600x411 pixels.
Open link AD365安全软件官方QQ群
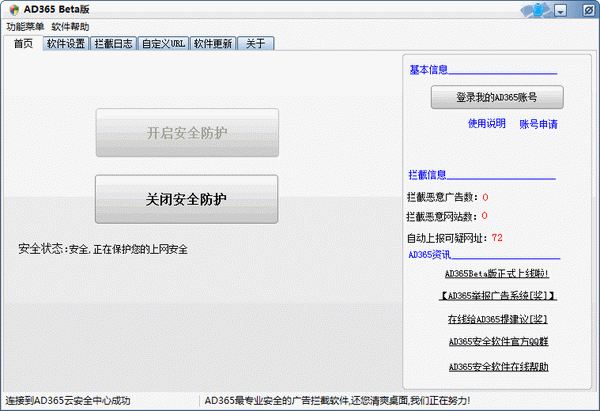[499, 341]
